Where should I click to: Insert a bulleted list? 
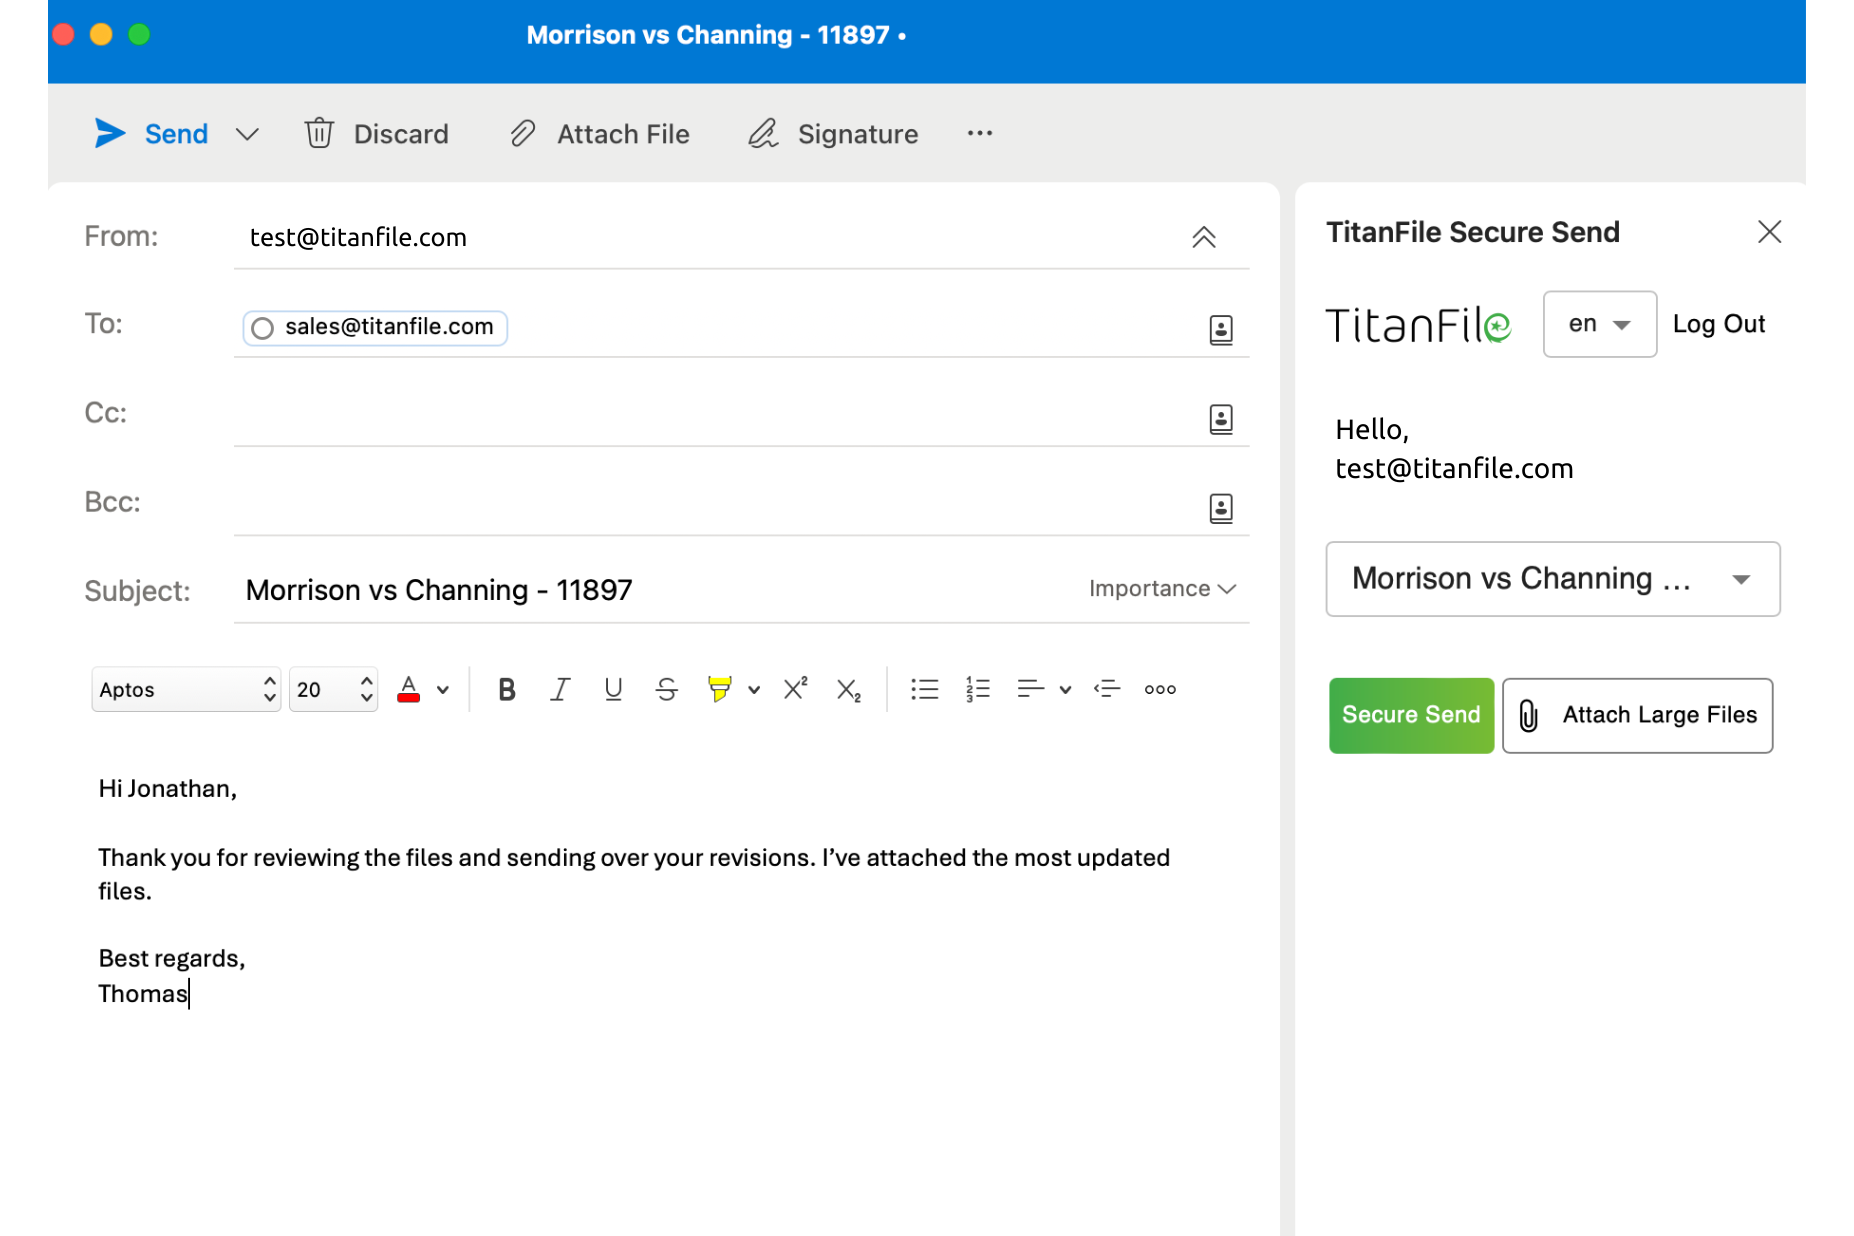point(925,689)
